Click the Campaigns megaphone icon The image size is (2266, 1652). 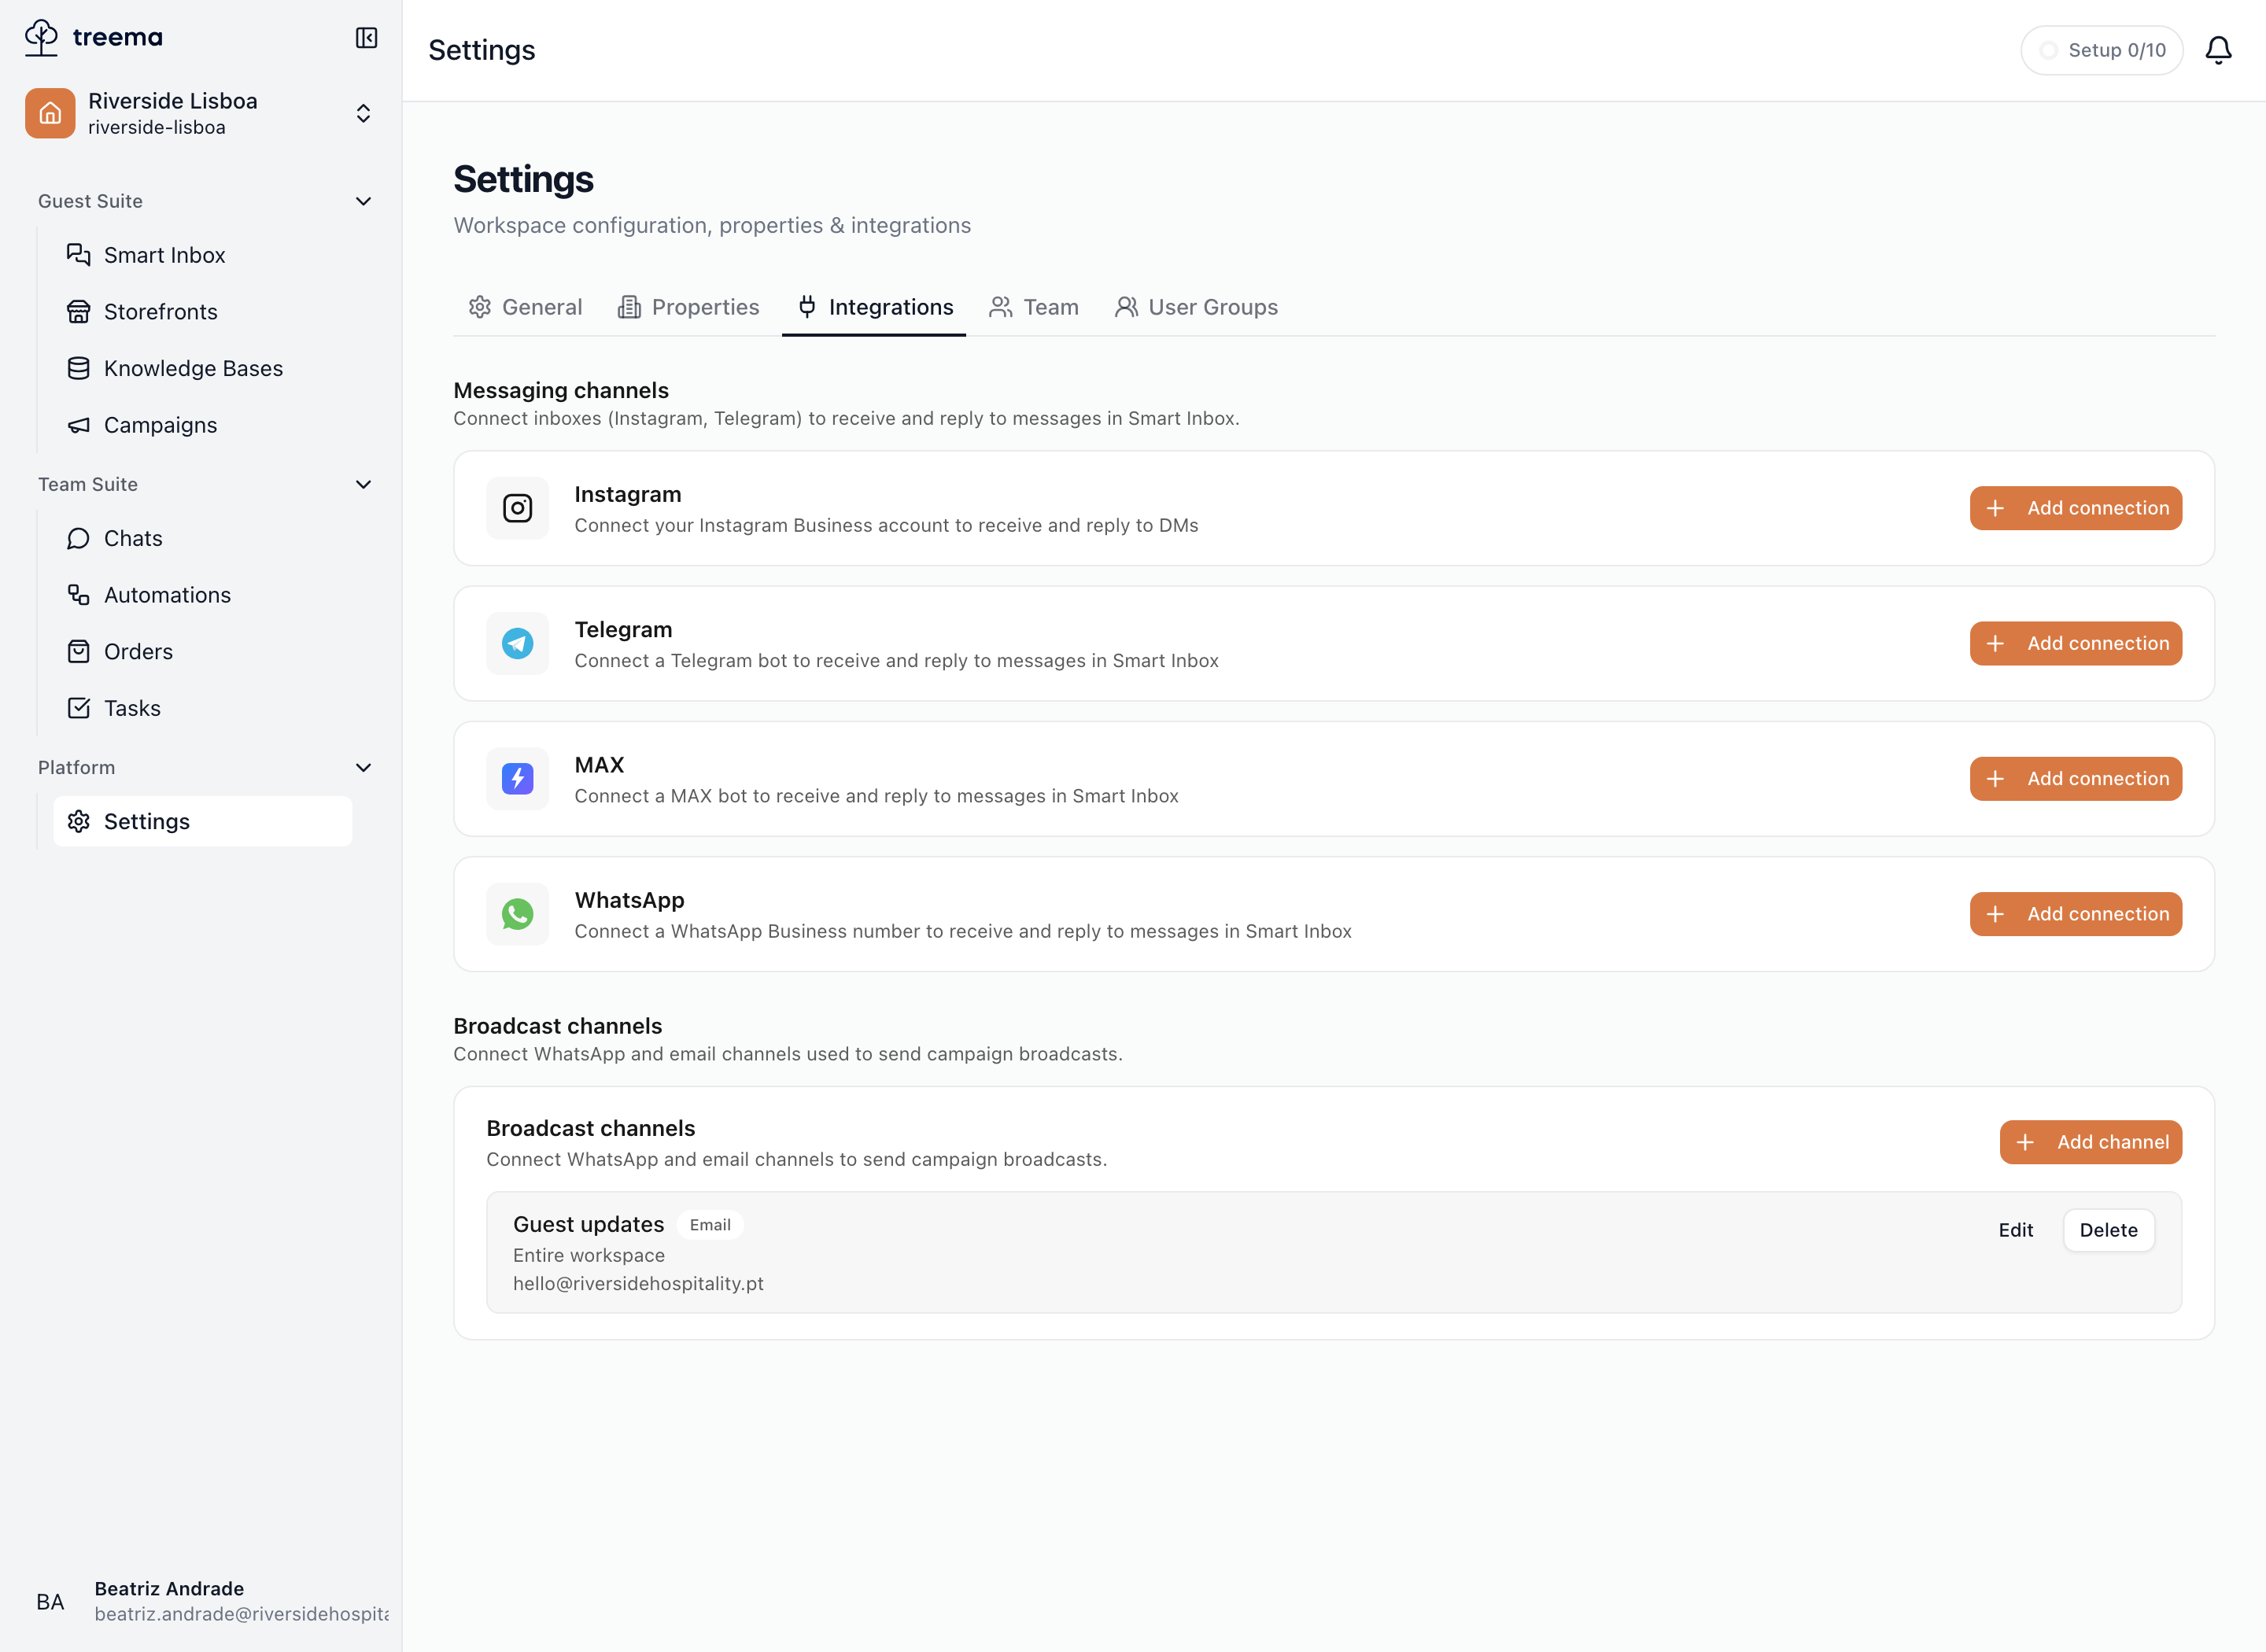click(78, 425)
